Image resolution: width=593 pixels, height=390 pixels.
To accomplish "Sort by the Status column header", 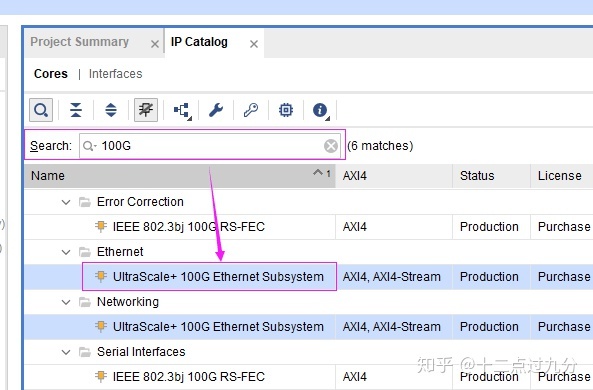I will coord(491,176).
